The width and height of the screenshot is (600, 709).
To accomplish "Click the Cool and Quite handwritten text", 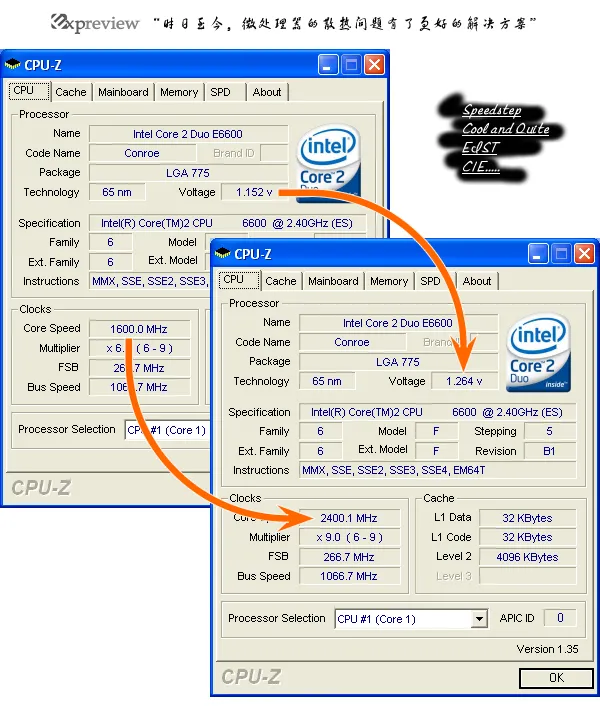I will pos(506,129).
